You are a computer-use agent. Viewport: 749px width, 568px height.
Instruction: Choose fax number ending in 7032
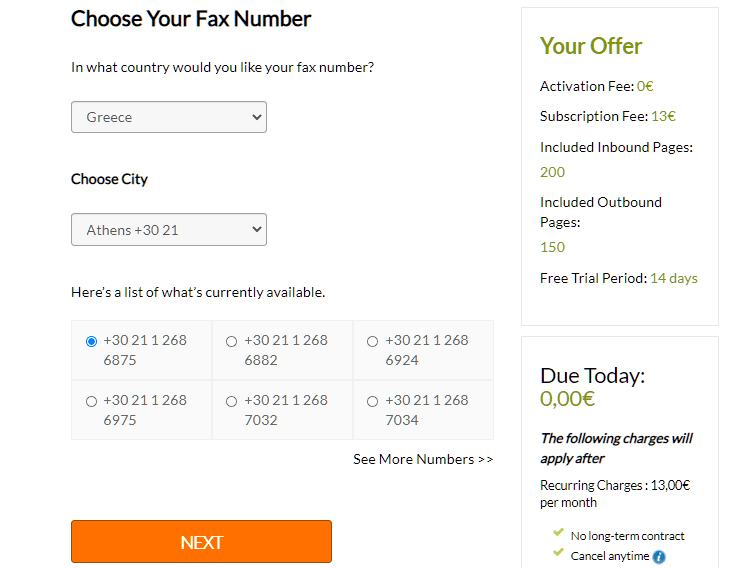point(232,401)
